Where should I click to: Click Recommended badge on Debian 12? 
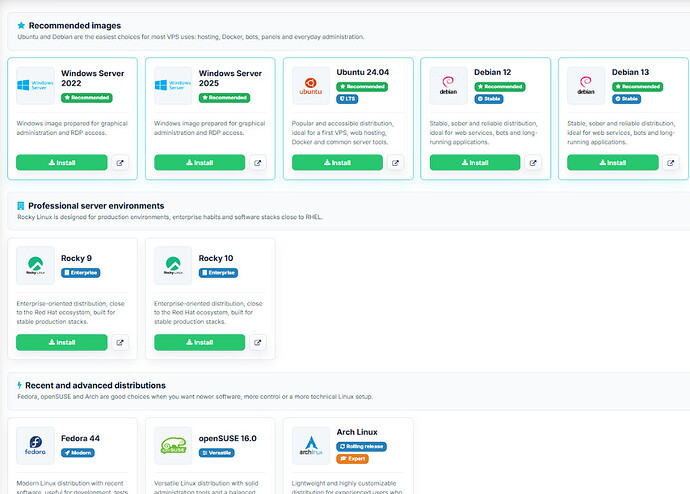click(500, 87)
